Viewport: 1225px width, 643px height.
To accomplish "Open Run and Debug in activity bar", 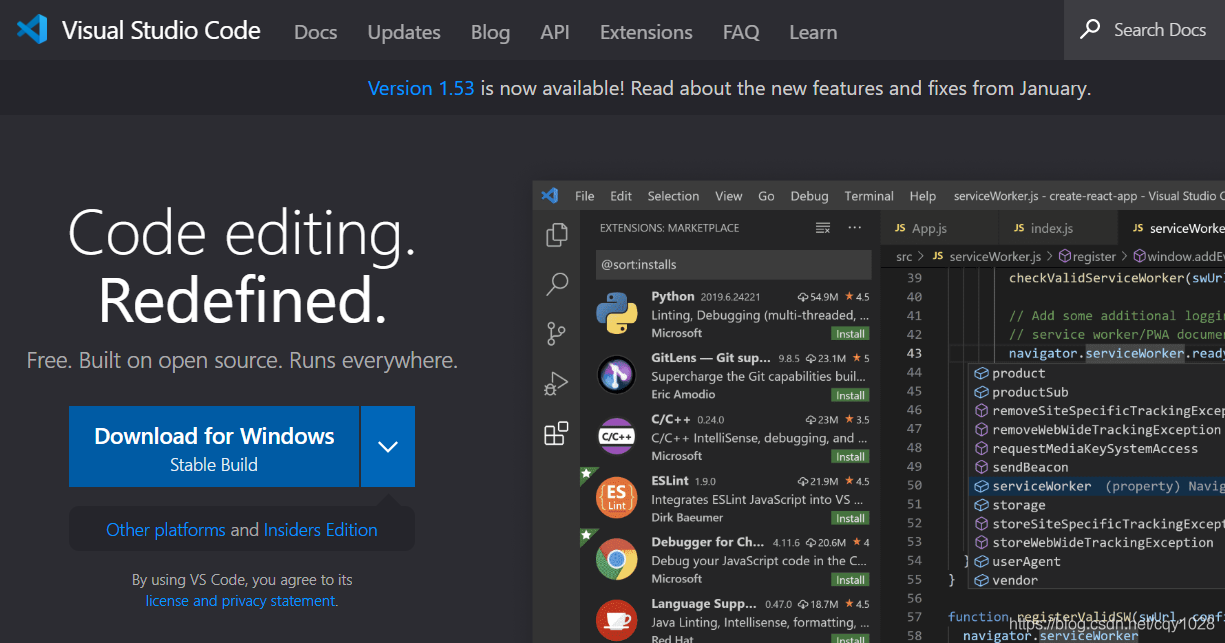I will [x=556, y=384].
